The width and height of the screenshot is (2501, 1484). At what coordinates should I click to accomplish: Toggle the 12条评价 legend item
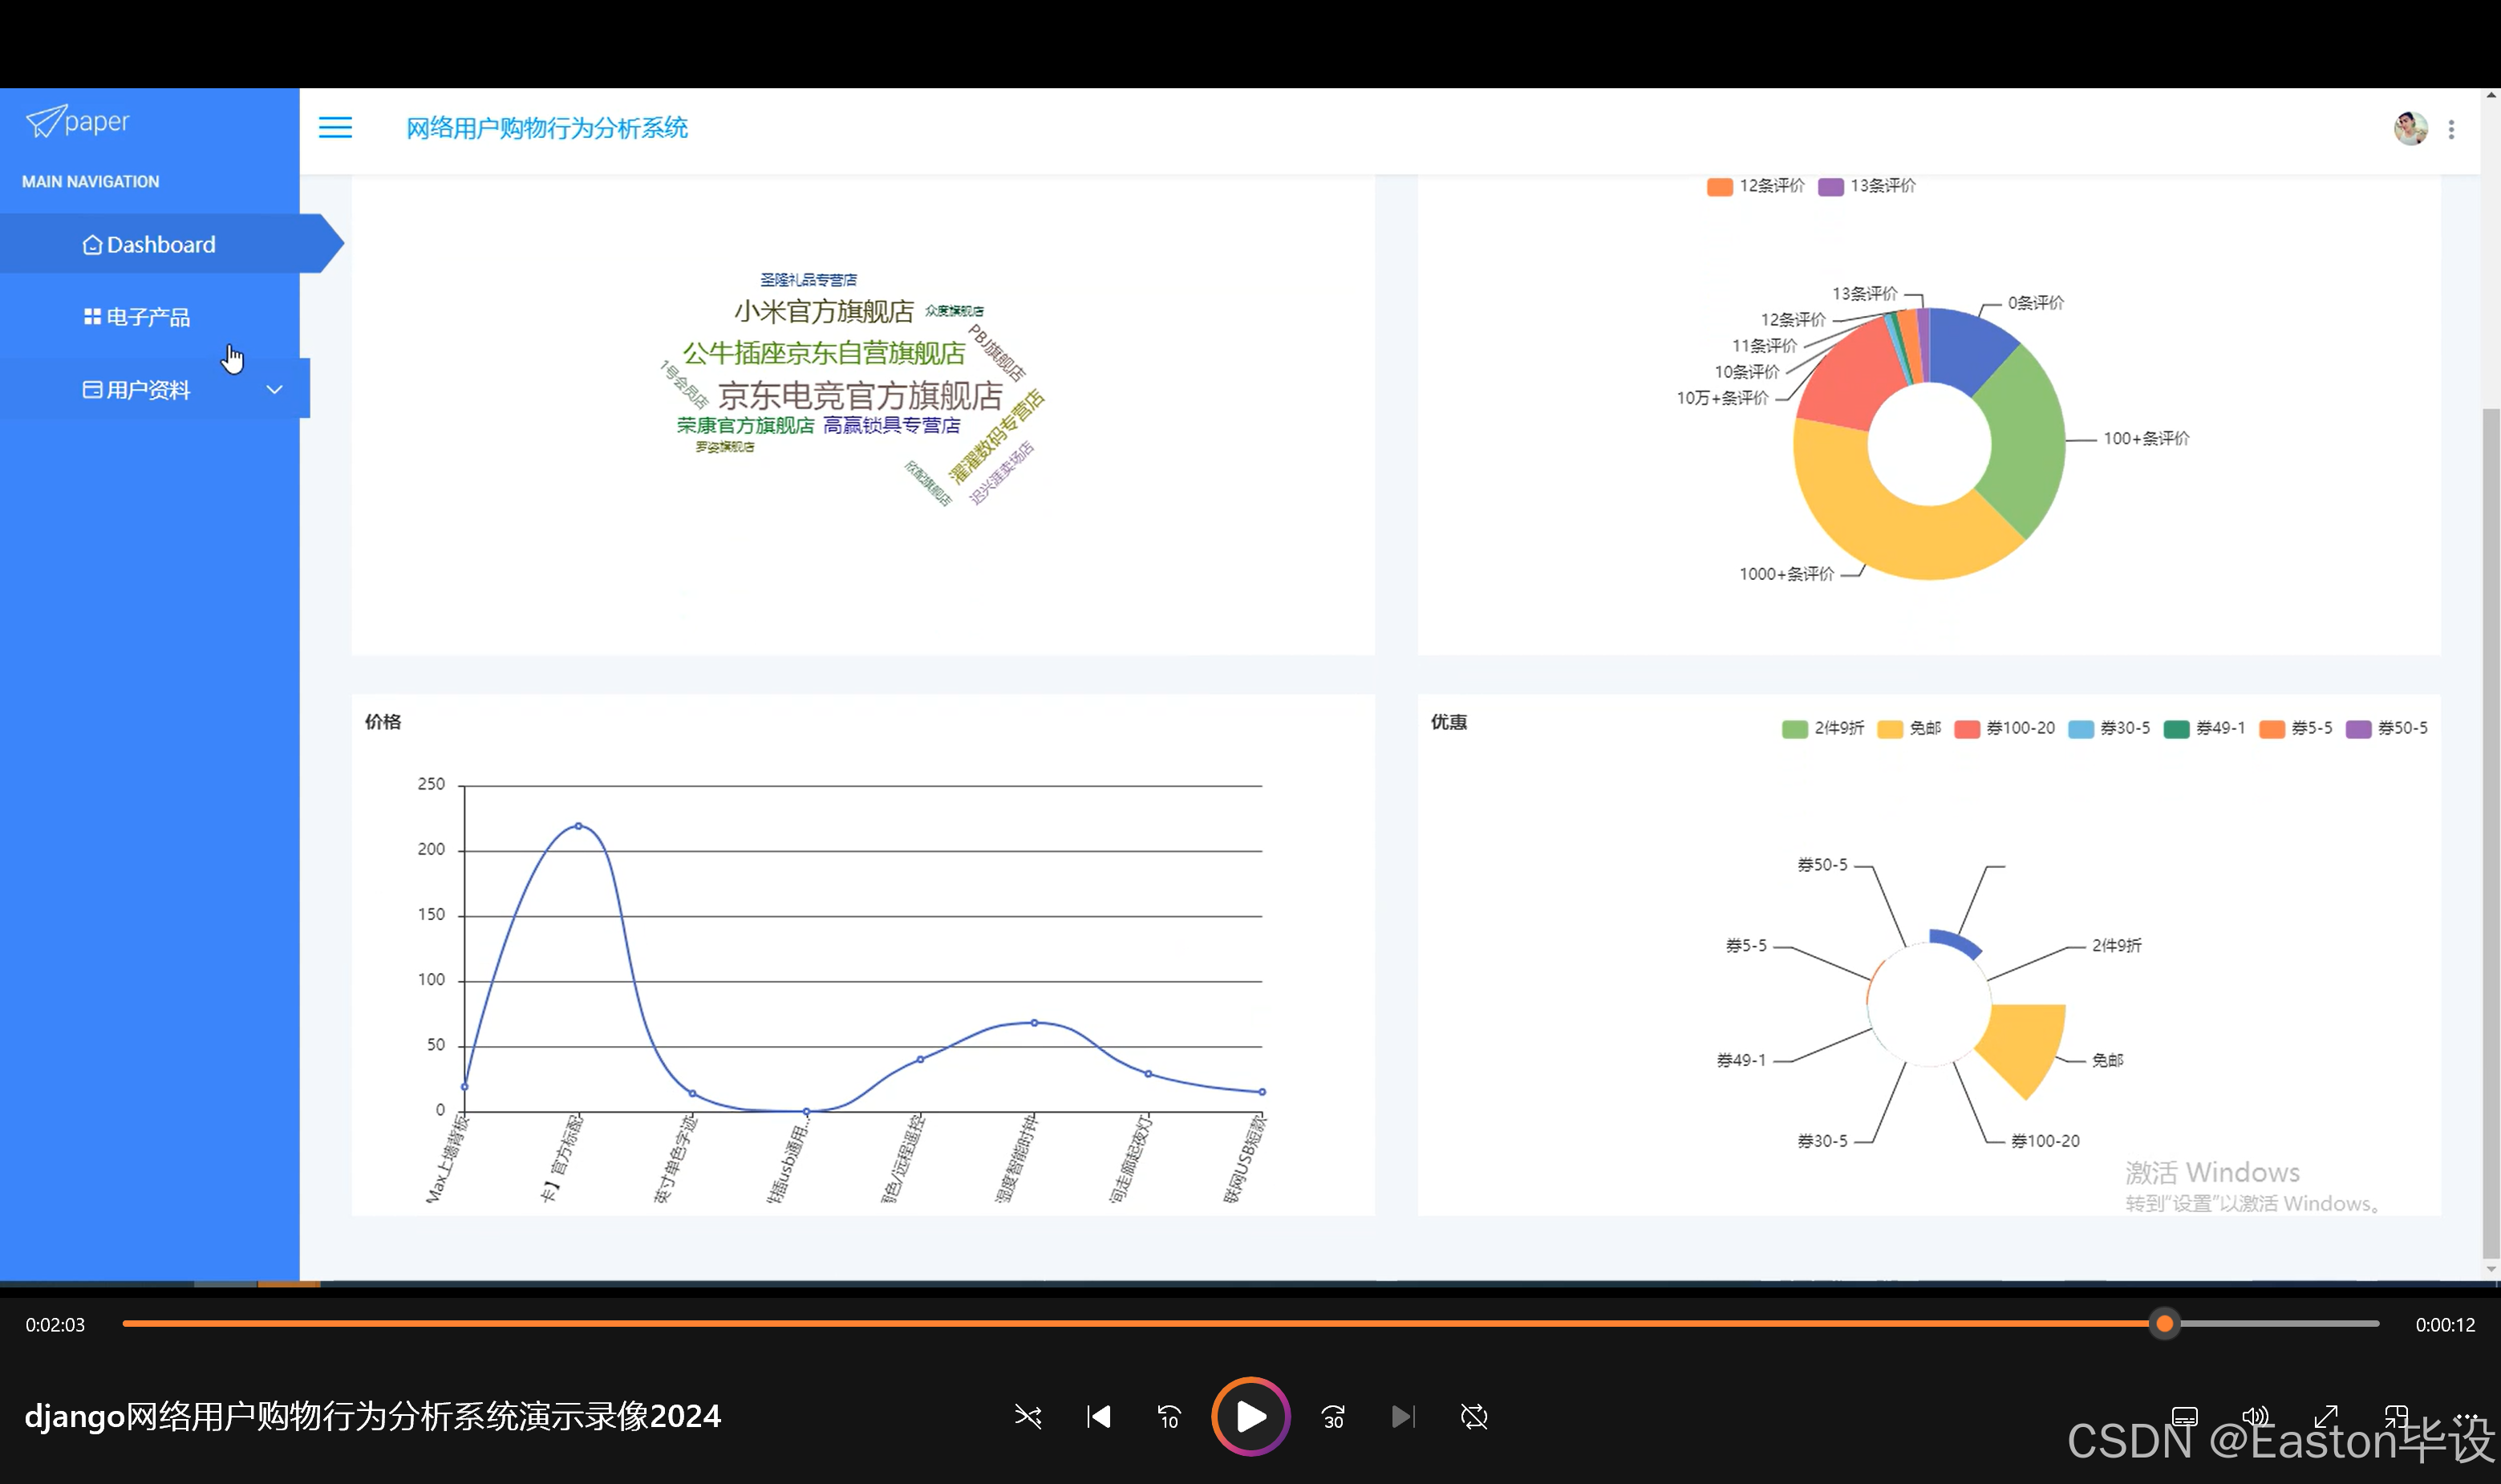1755,186
